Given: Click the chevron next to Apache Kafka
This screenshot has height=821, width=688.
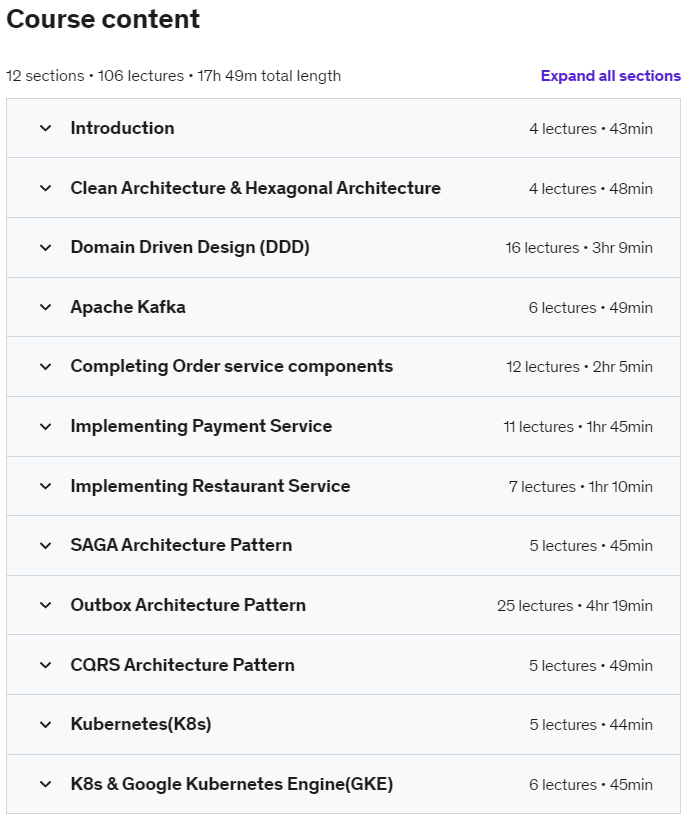Looking at the screenshot, I should (x=45, y=307).
